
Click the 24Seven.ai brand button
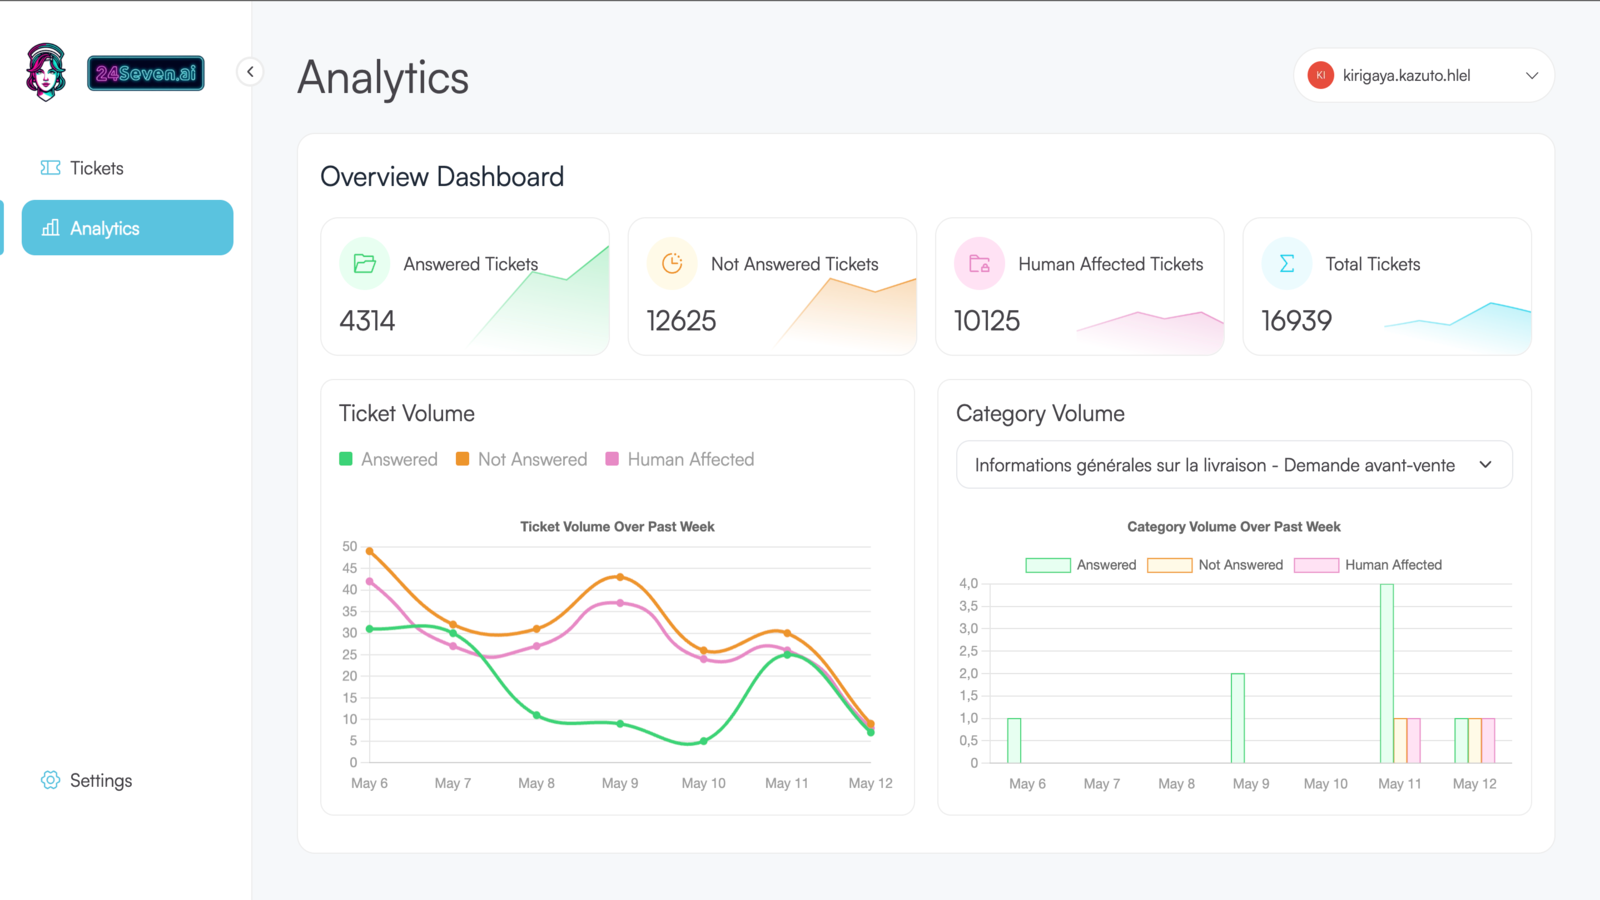tap(146, 72)
